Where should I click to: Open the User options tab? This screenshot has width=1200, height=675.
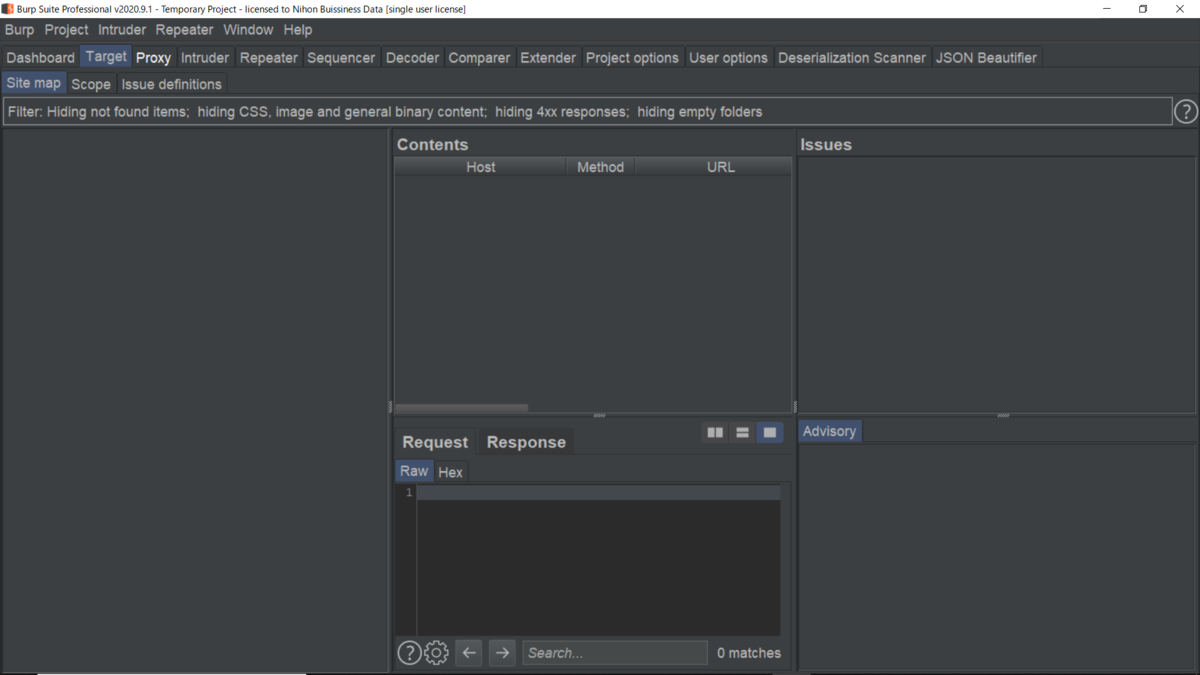(728, 58)
